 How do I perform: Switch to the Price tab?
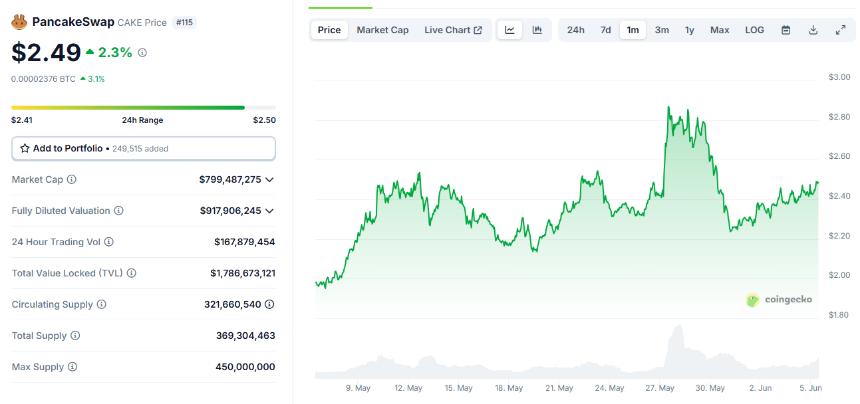[x=329, y=30]
